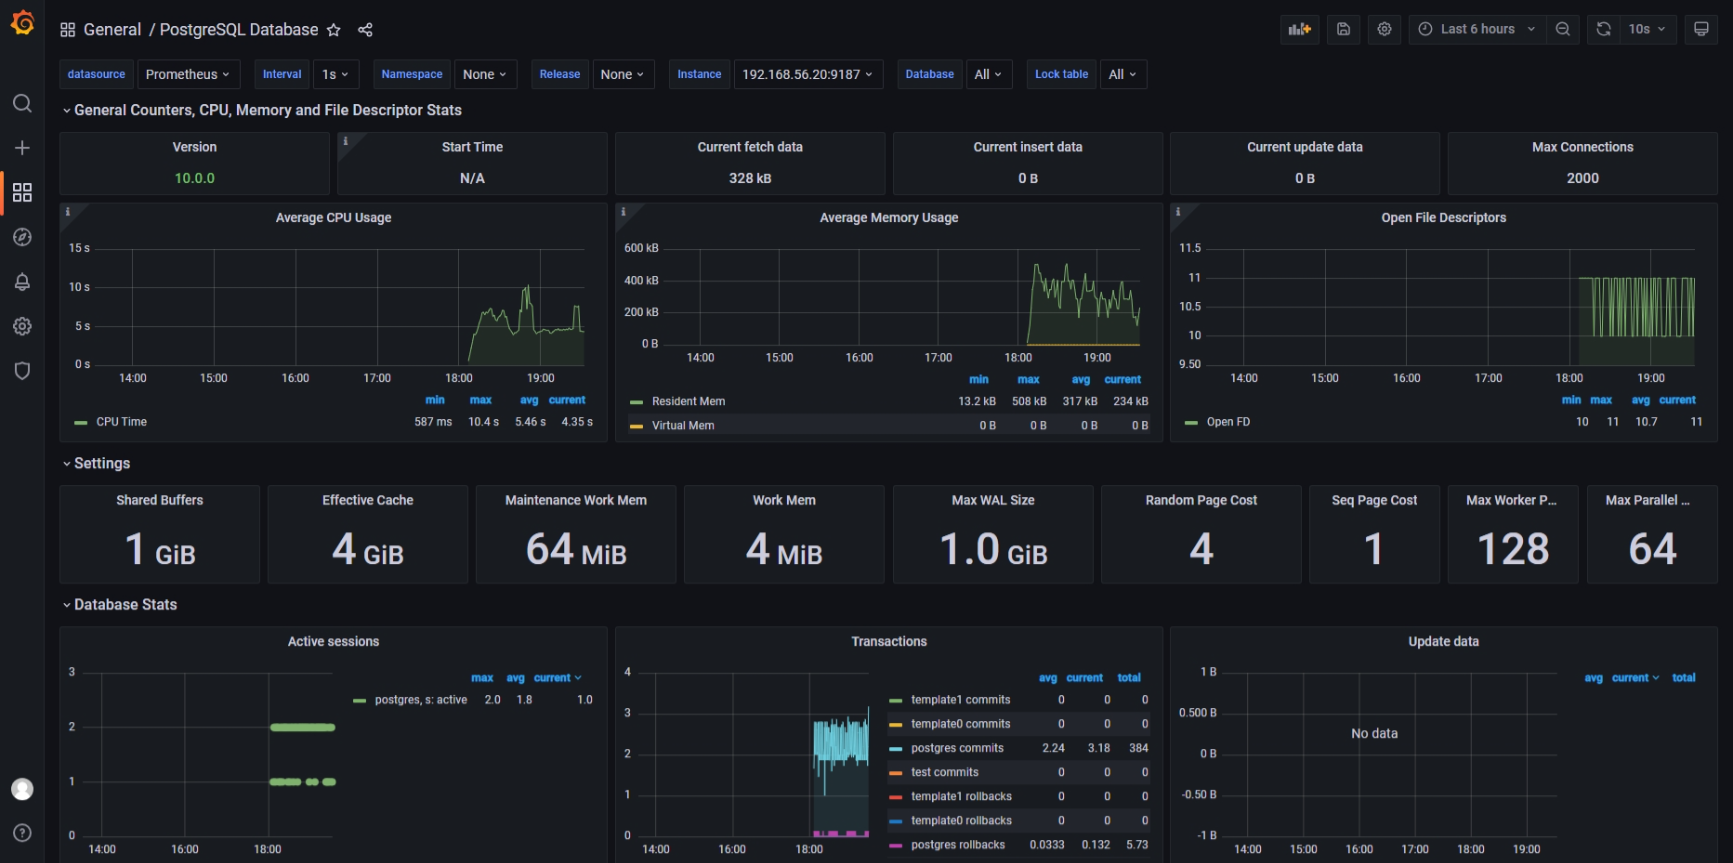Click the Max Connections 2000 stat

pyautogui.click(x=1582, y=178)
